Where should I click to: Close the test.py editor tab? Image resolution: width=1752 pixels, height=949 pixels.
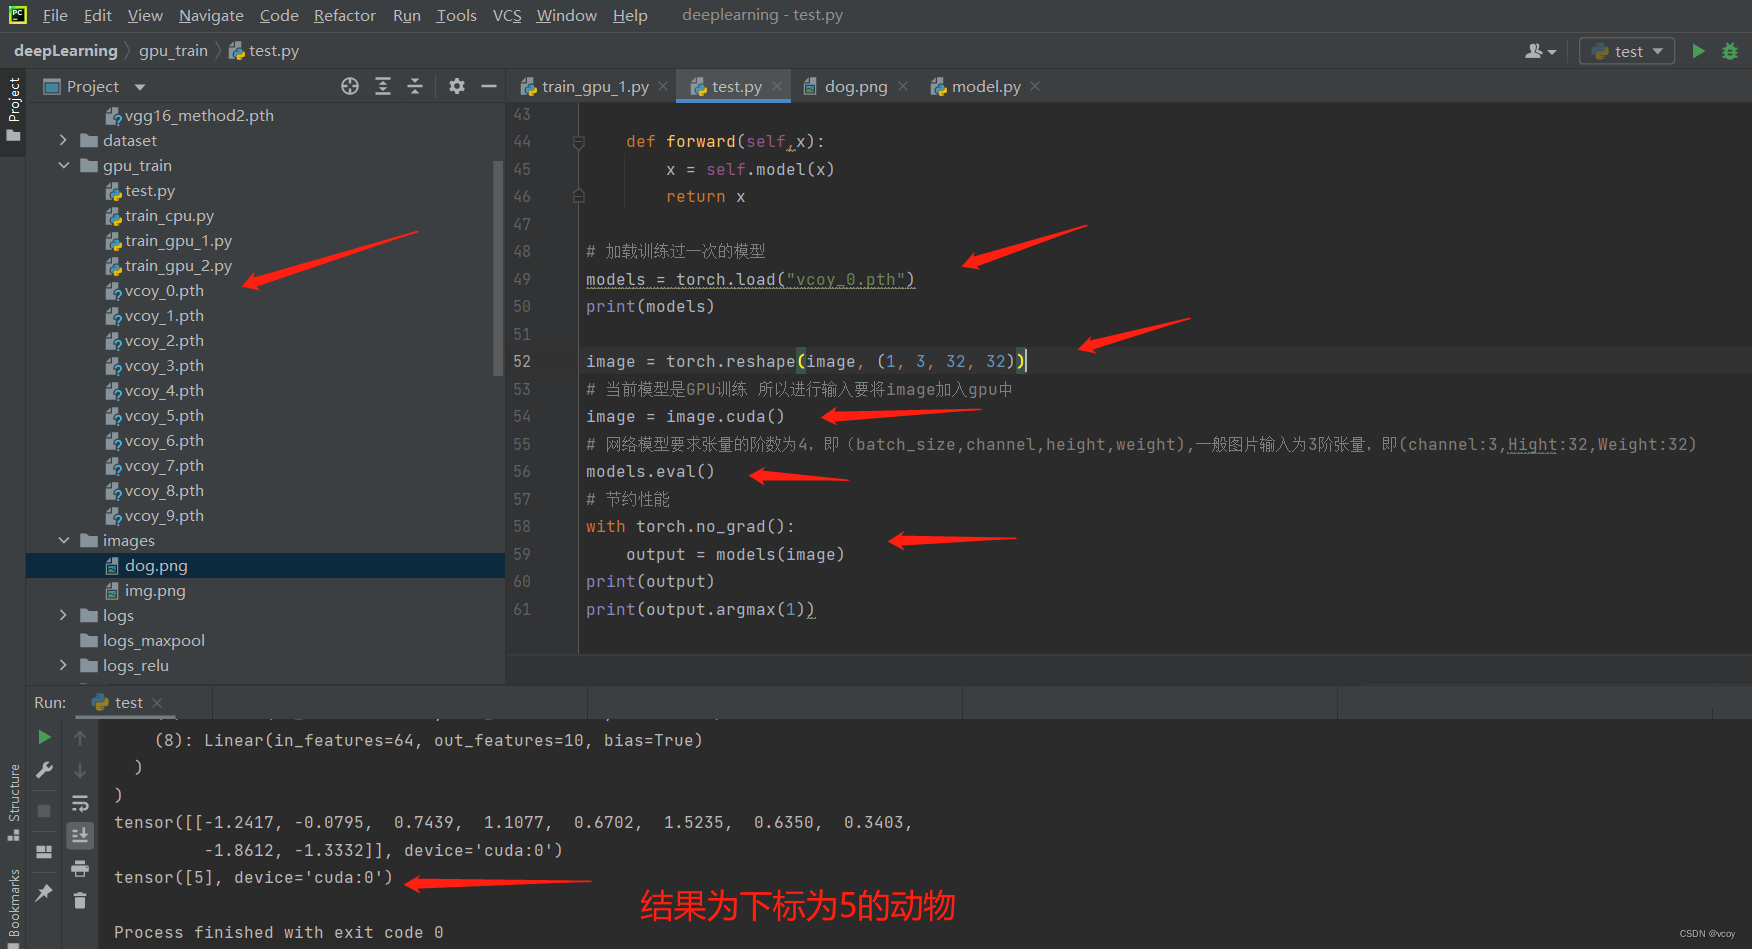(x=777, y=87)
